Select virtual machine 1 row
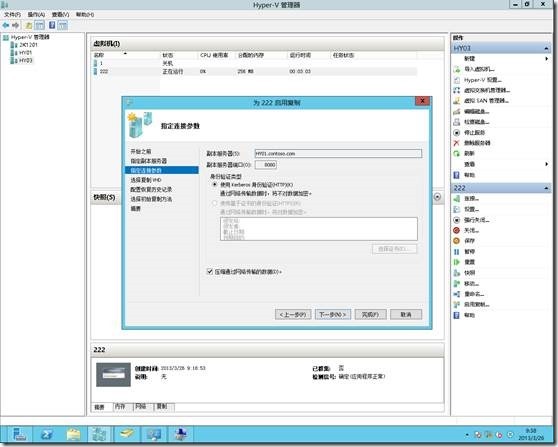Image resolution: width=558 pixels, height=447 pixels. (x=254, y=63)
